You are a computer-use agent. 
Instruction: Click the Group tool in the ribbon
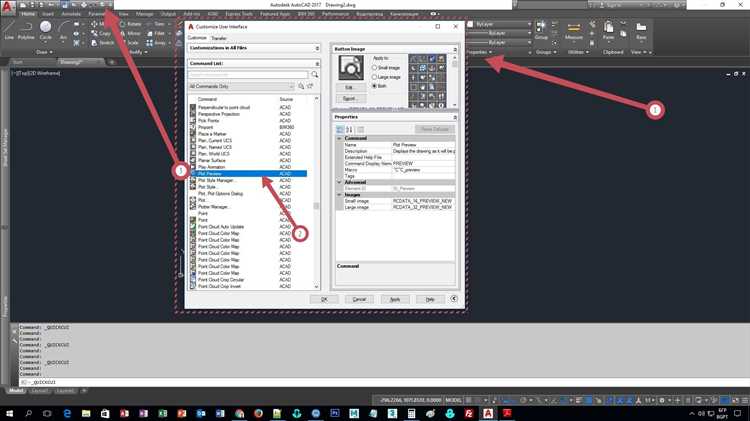tap(541, 30)
